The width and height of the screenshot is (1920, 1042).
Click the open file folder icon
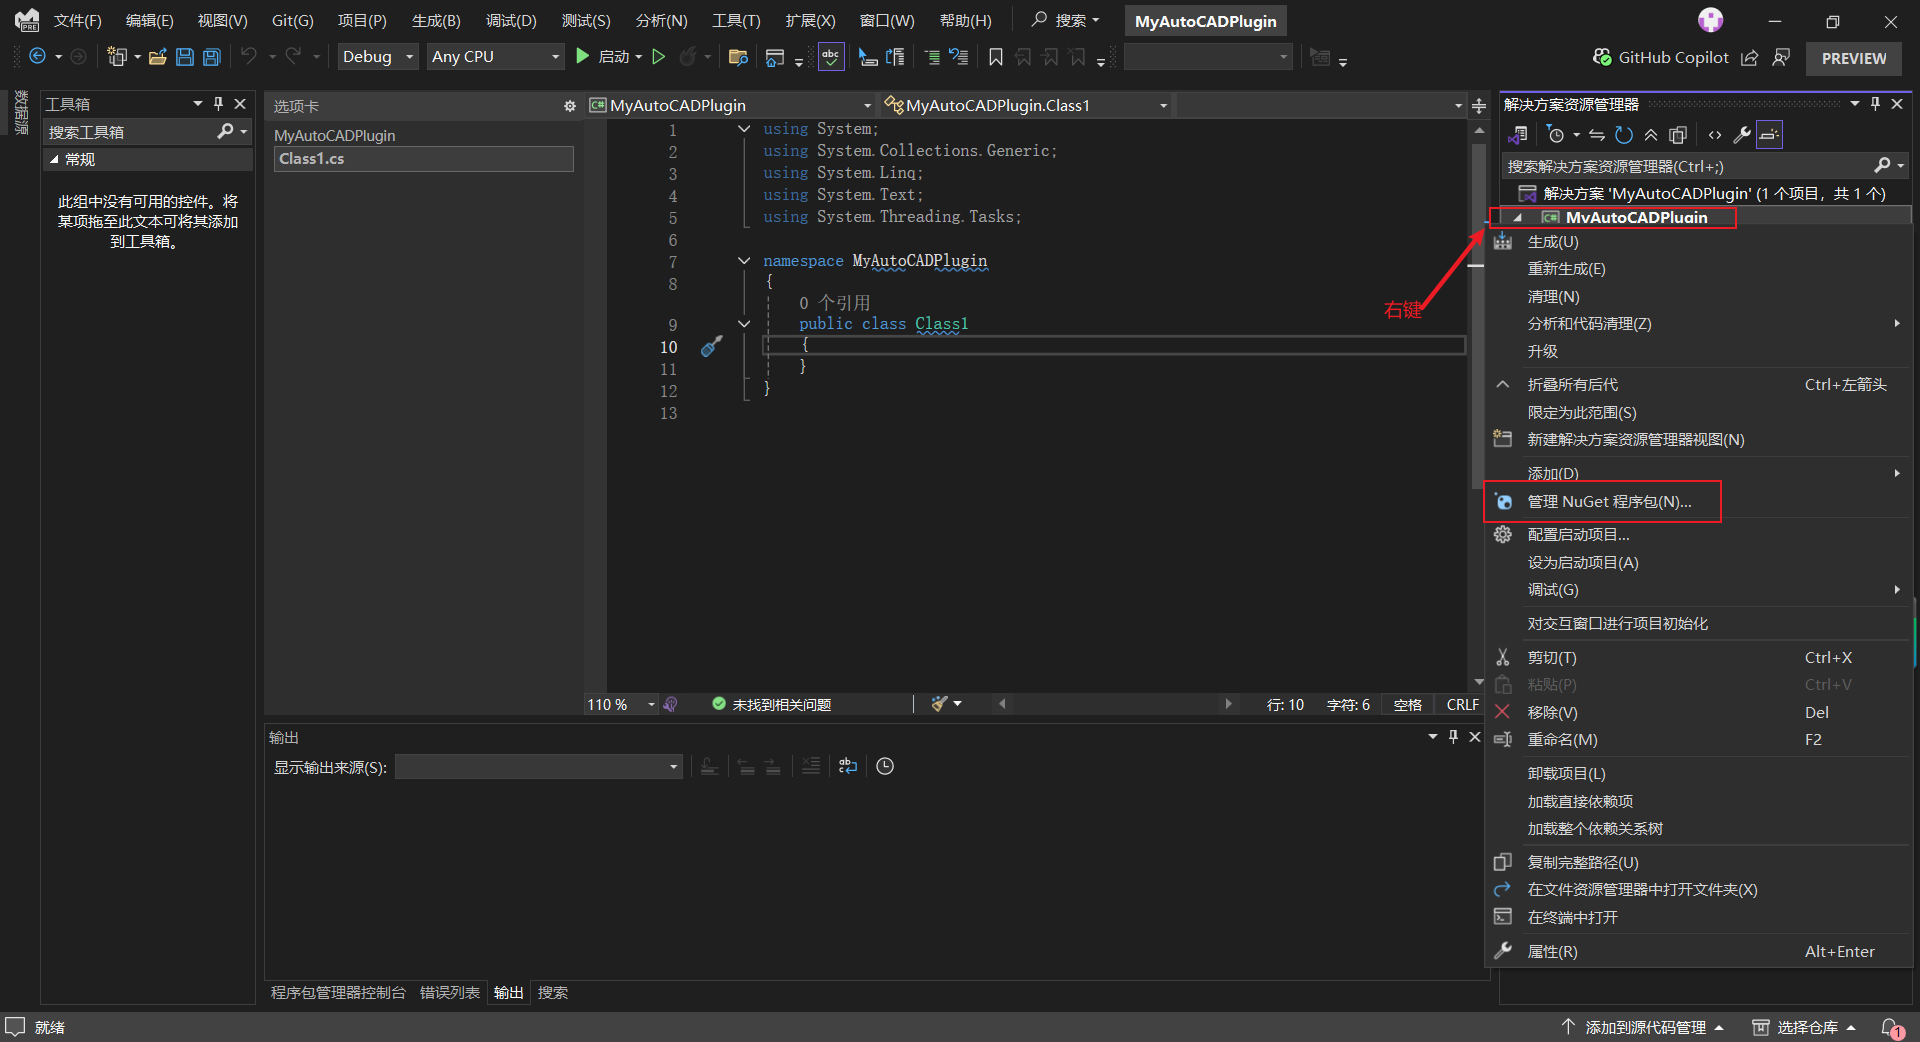click(157, 57)
